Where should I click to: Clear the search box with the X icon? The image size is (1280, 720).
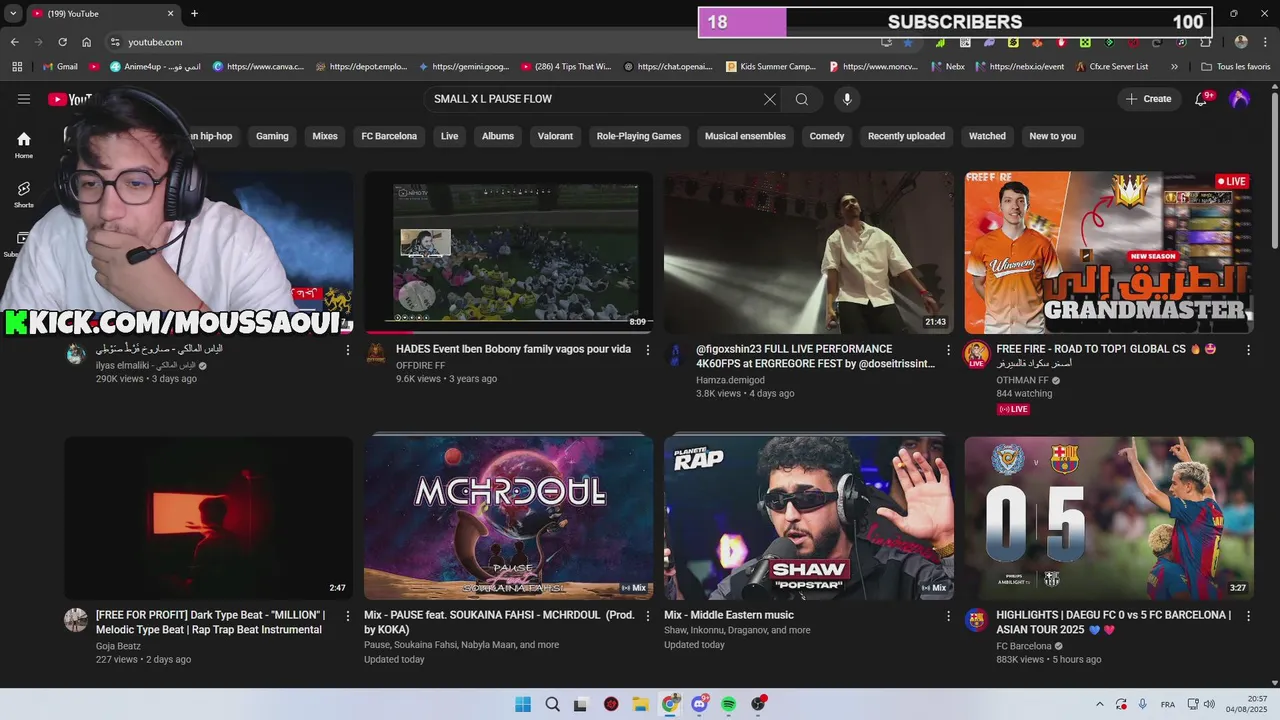pos(770,99)
